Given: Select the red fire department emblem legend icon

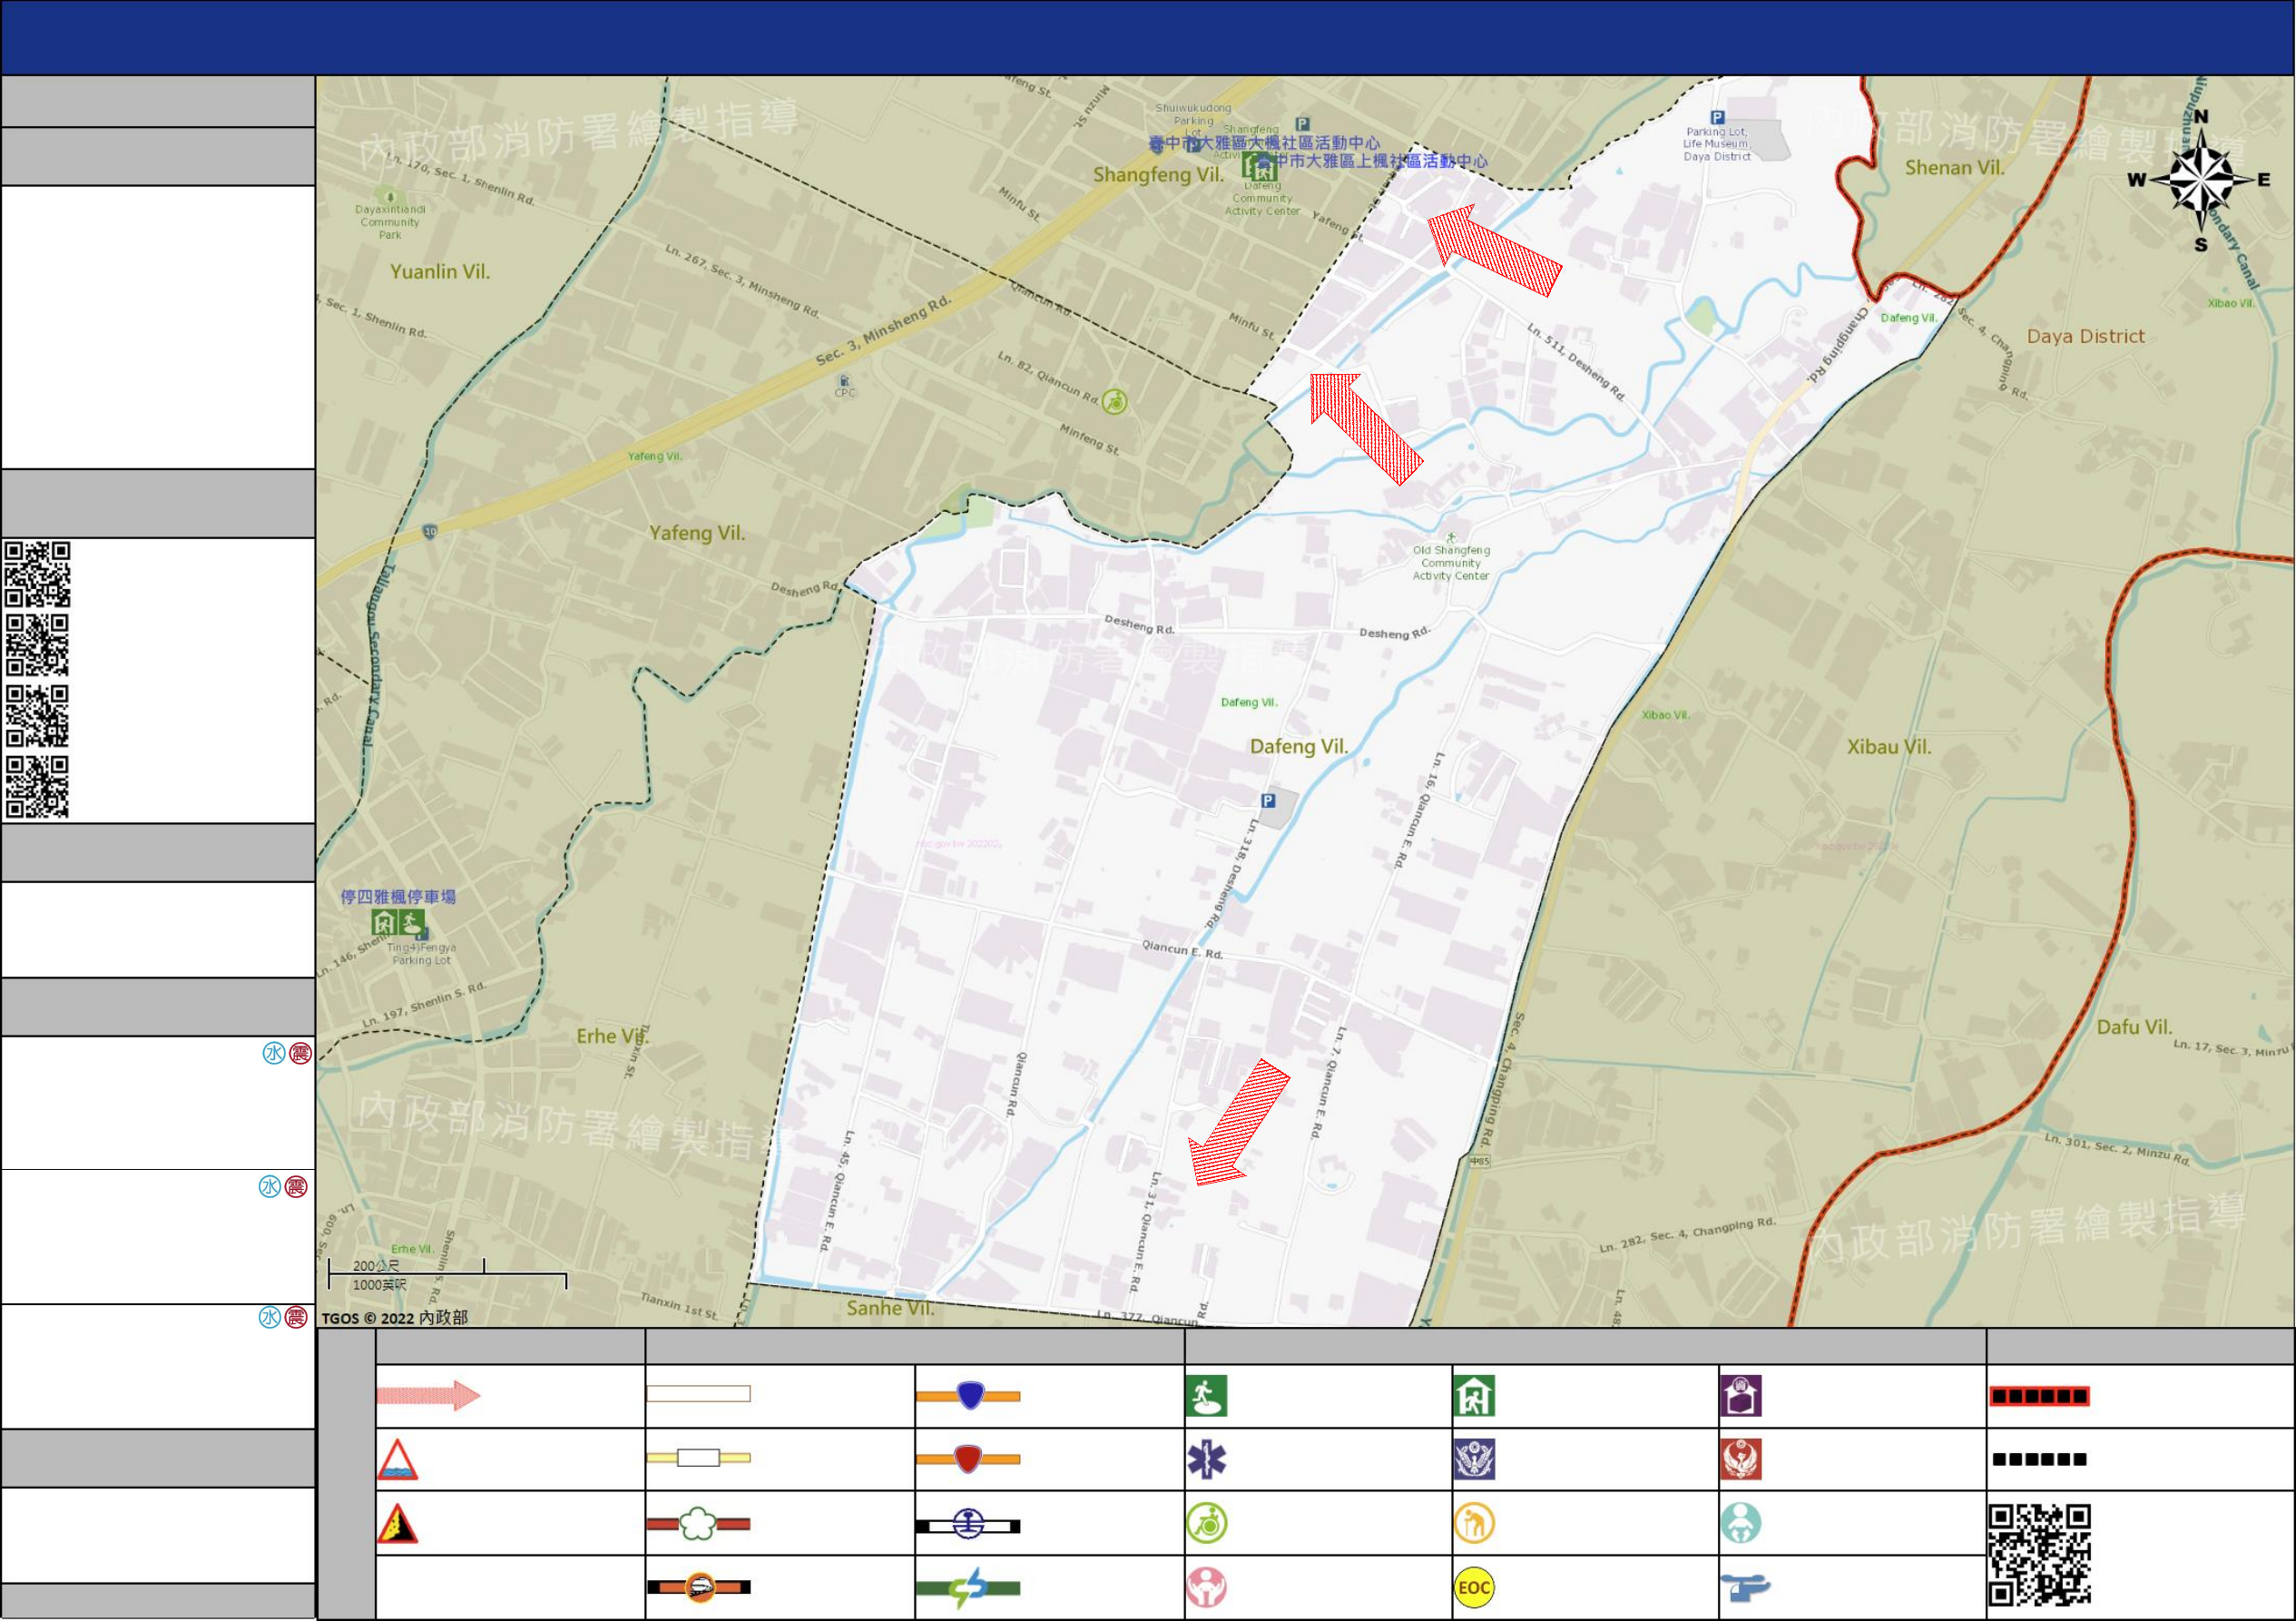Looking at the screenshot, I should pyautogui.click(x=1741, y=1460).
